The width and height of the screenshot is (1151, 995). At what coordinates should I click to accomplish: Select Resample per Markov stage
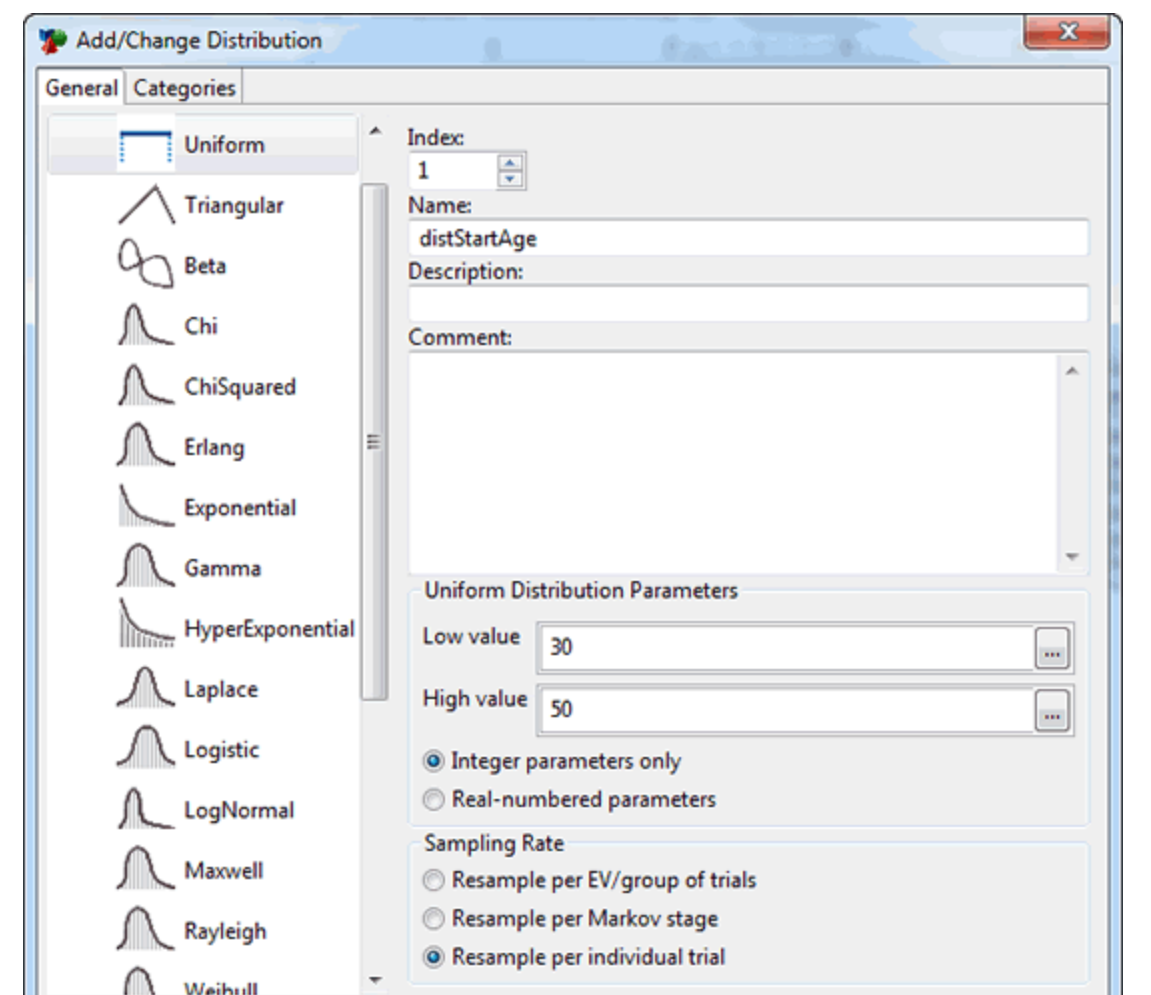(x=433, y=918)
